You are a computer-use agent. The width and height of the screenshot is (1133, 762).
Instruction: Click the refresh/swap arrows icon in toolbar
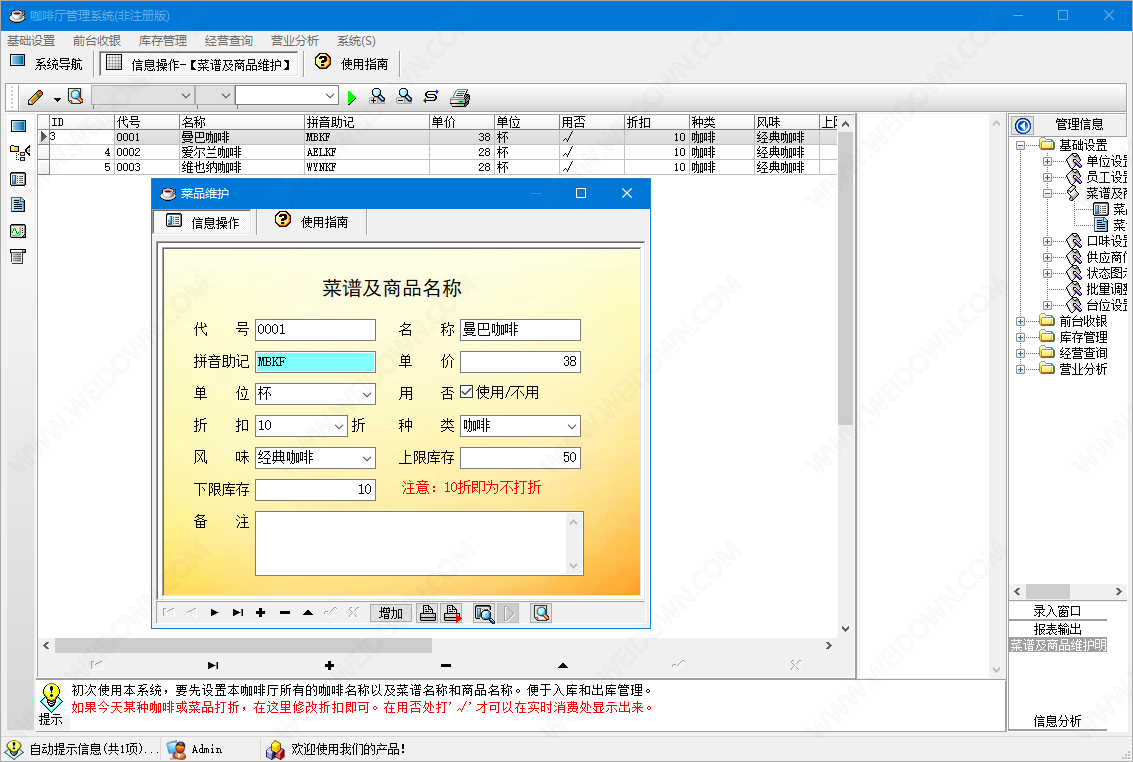(x=431, y=97)
